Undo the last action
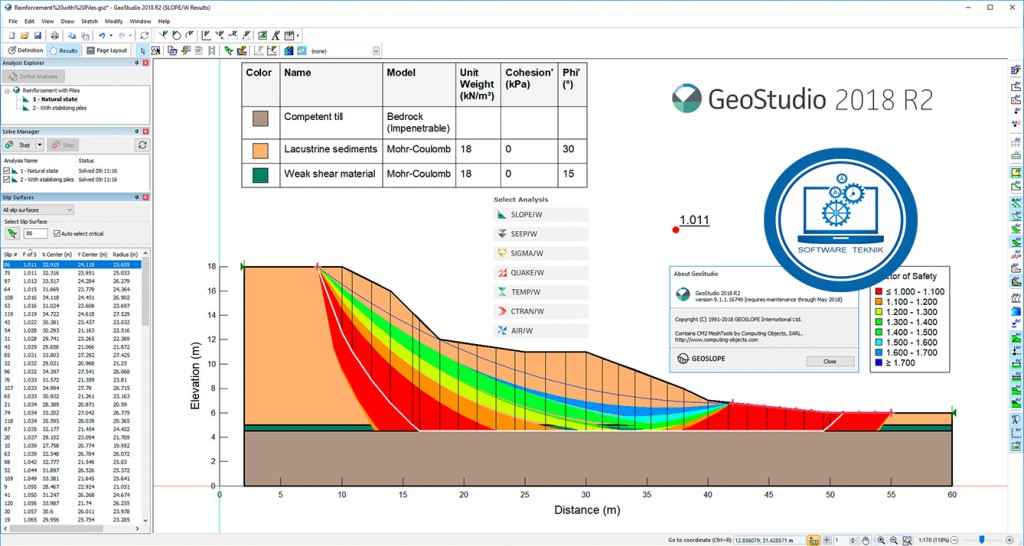This screenshot has height=546, width=1024. (x=102, y=35)
